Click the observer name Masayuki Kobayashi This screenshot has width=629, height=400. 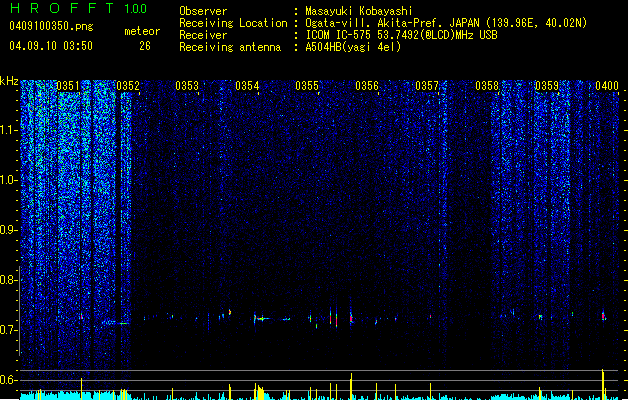pos(359,11)
